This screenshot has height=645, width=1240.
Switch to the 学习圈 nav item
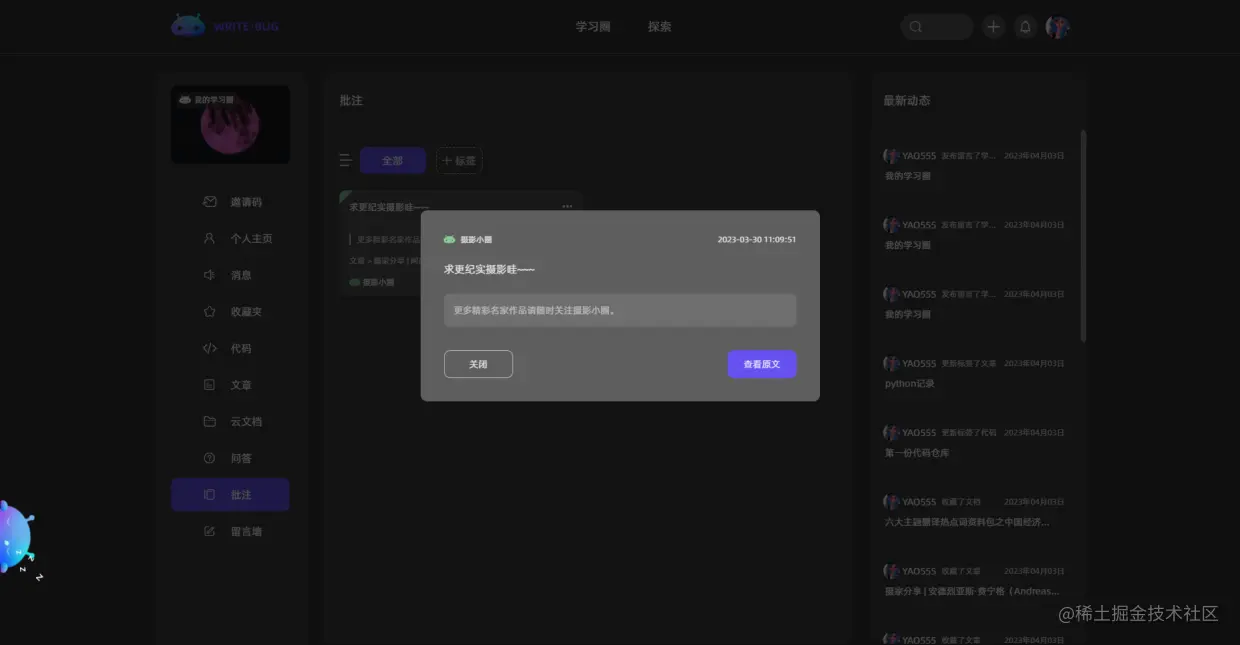pos(593,26)
